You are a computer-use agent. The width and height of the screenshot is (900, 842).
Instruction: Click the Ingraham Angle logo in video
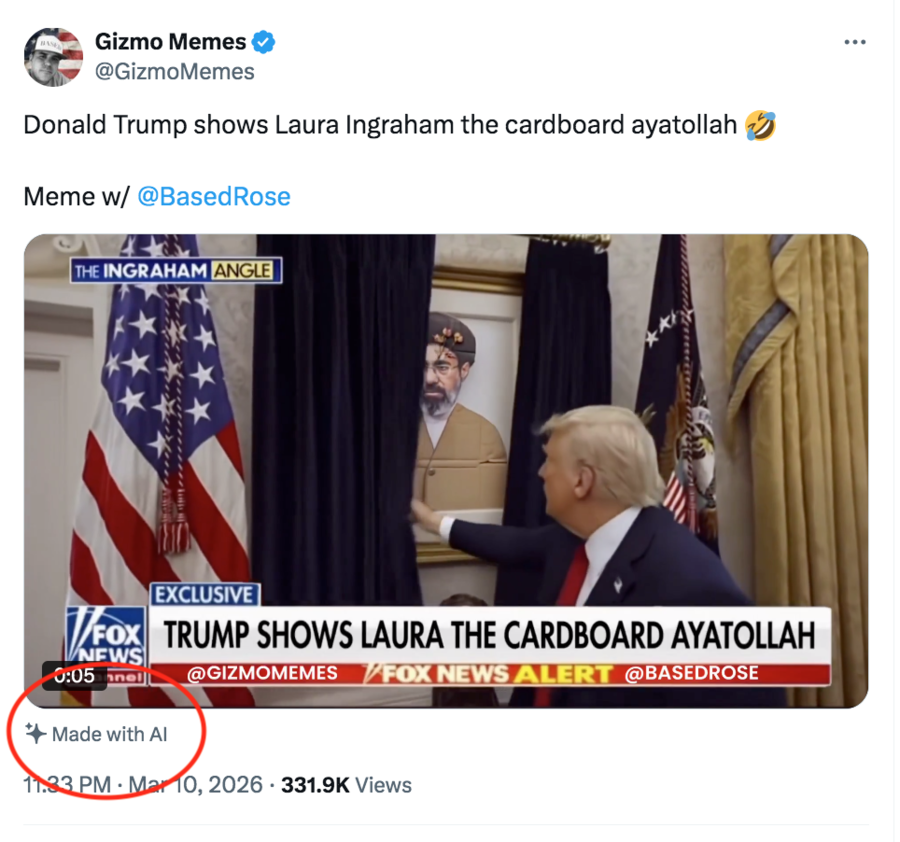click(176, 270)
